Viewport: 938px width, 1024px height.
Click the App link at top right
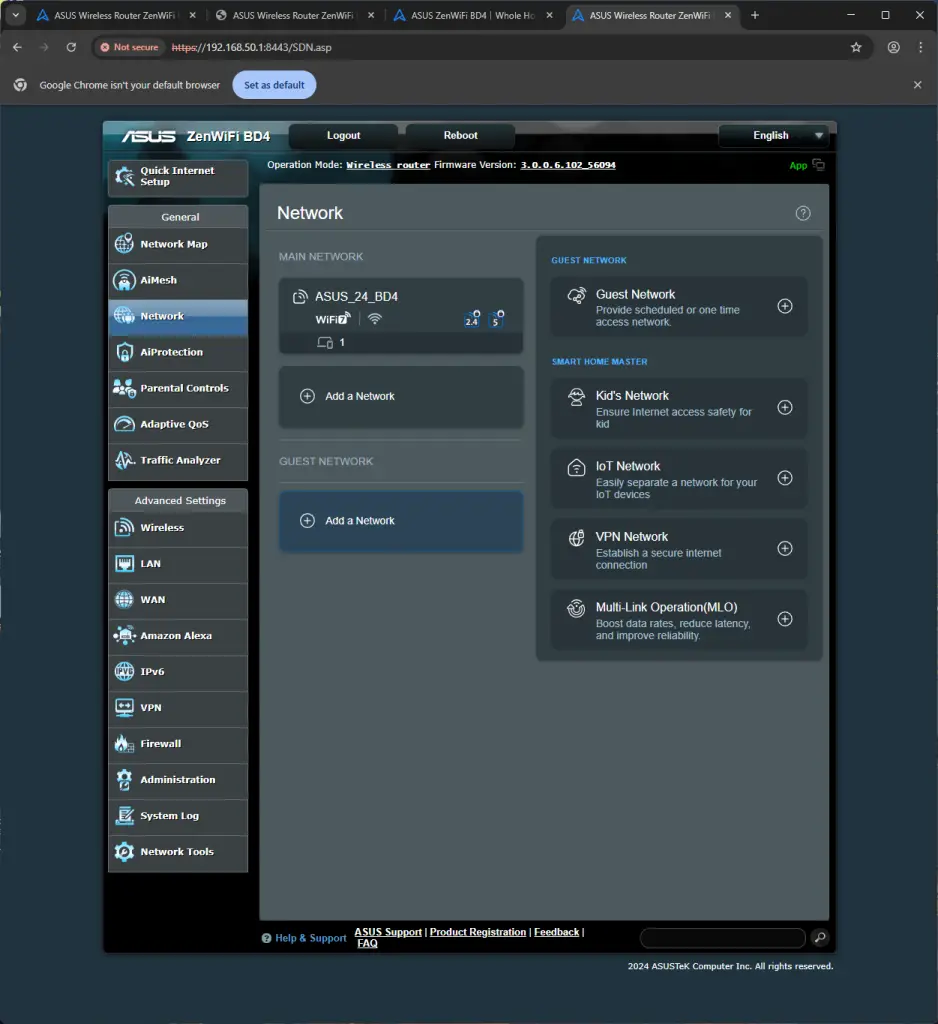pyautogui.click(x=798, y=165)
